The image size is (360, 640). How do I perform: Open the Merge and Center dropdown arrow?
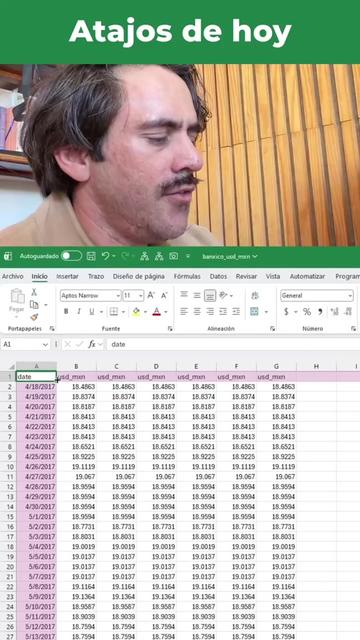266,312
